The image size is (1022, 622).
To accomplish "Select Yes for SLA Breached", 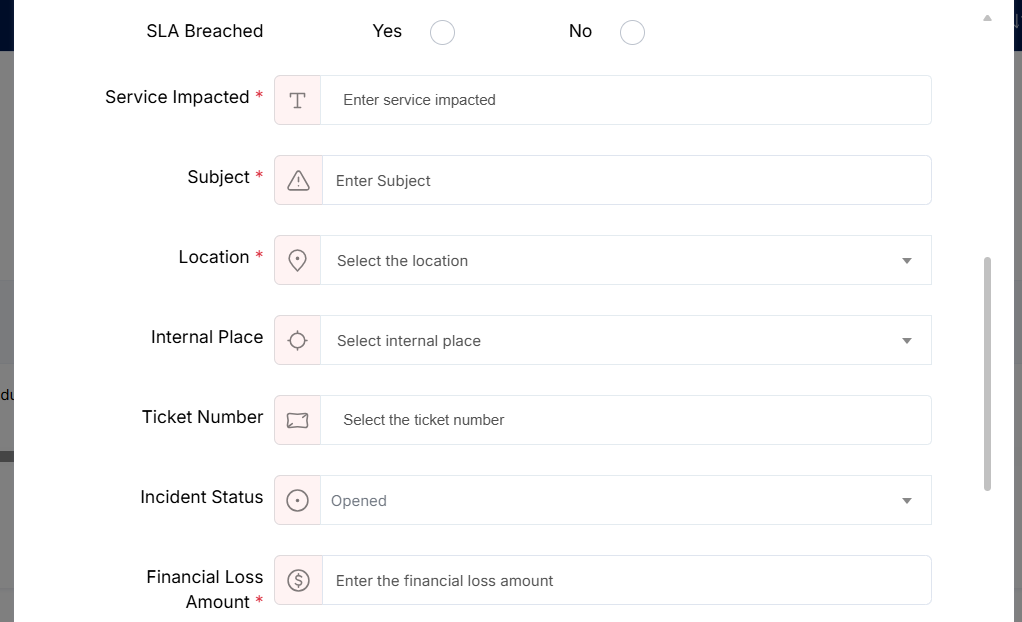I will click(442, 32).
